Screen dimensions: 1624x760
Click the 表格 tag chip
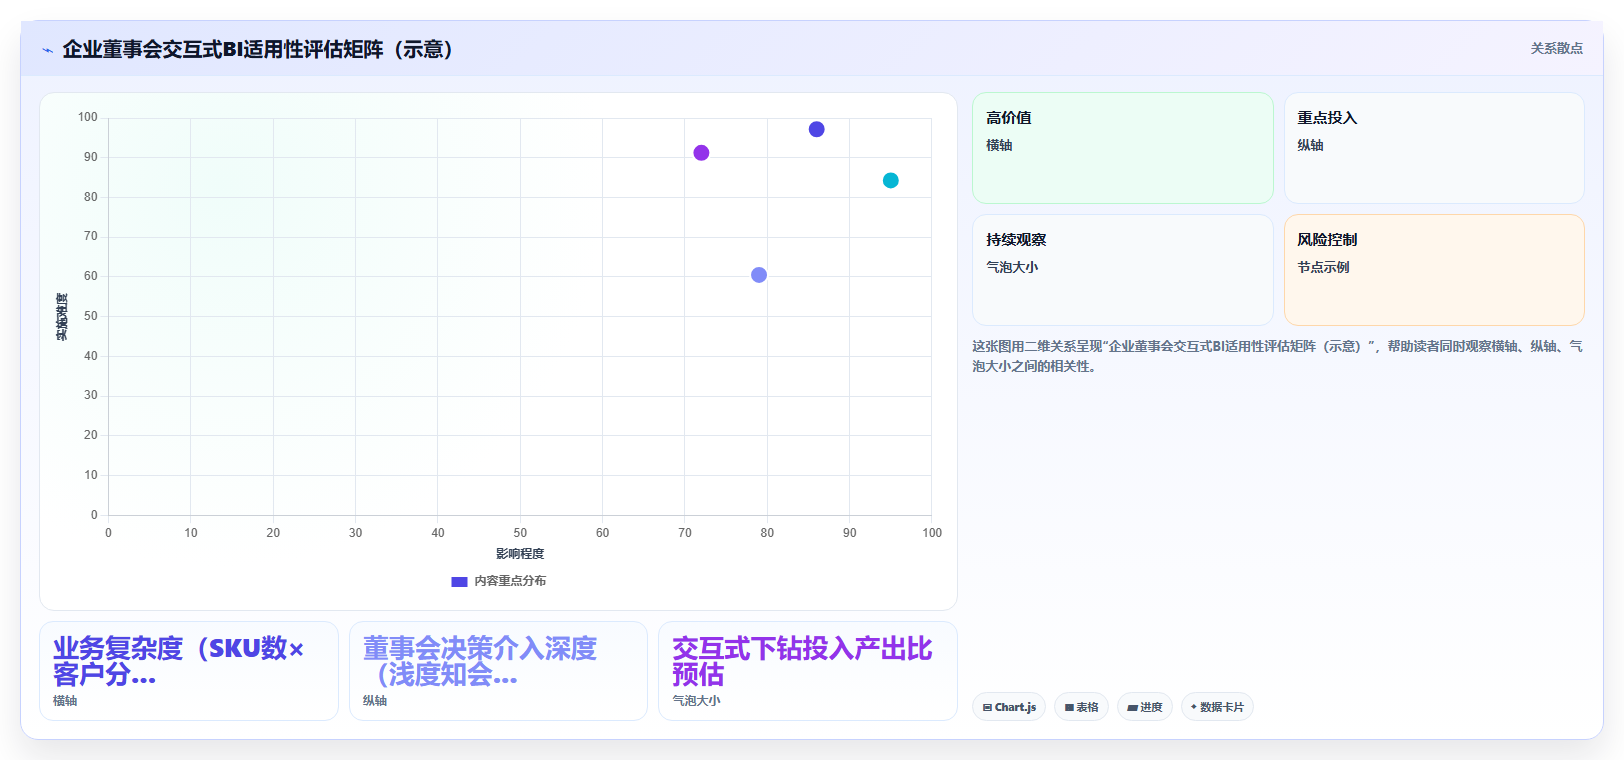coord(1081,707)
